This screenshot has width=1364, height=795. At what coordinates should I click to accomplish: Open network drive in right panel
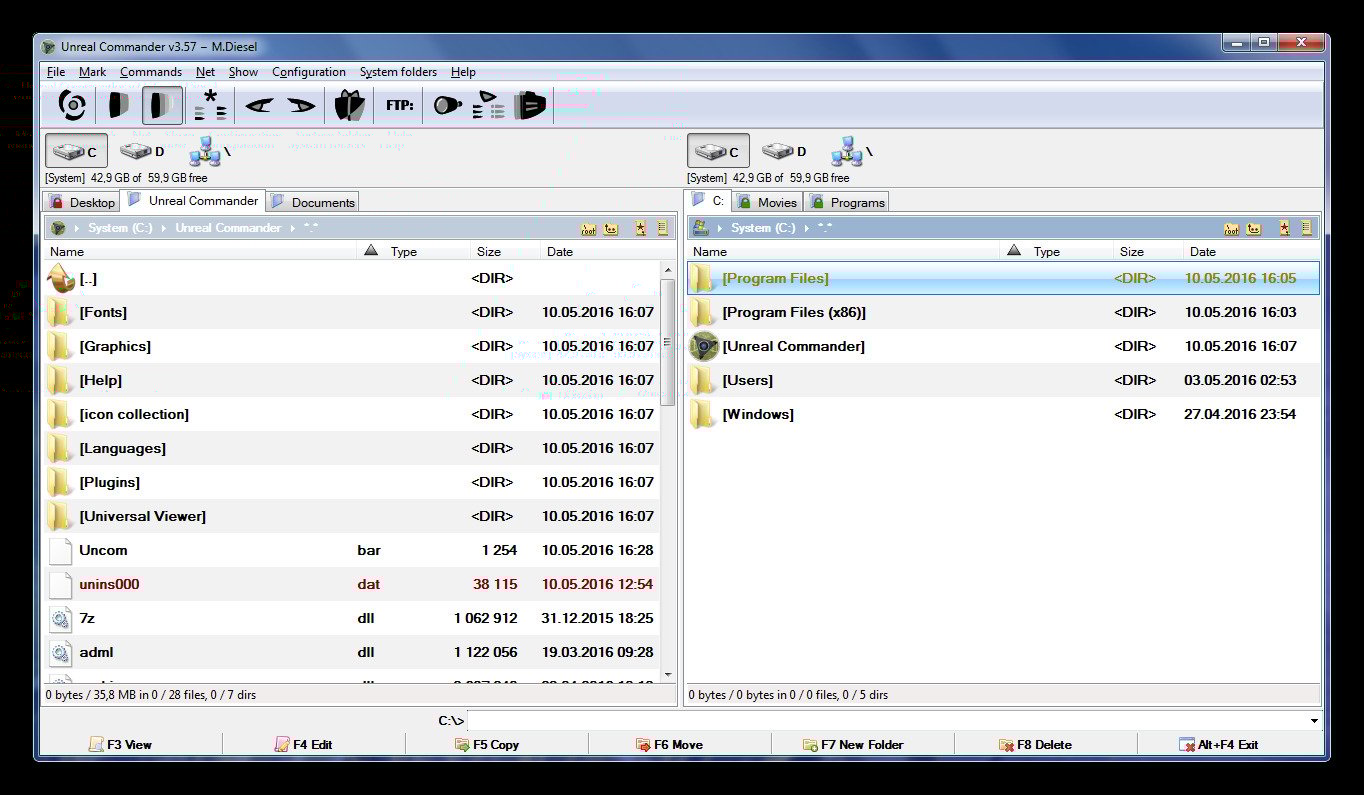tap(852, 151)
